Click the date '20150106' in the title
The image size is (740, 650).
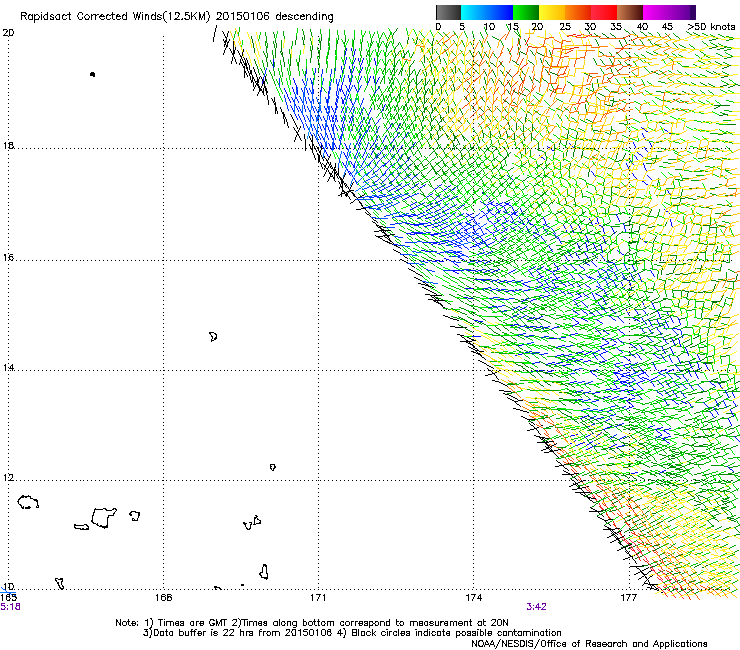coord(243,17)
